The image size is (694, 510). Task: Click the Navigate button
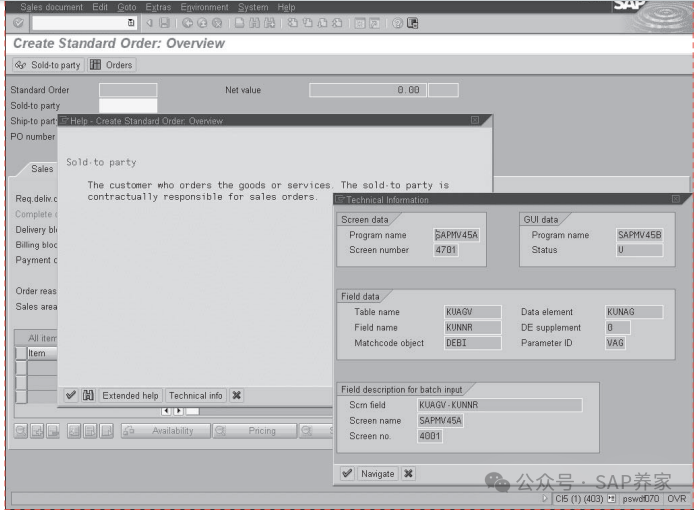tap(378, 474)
